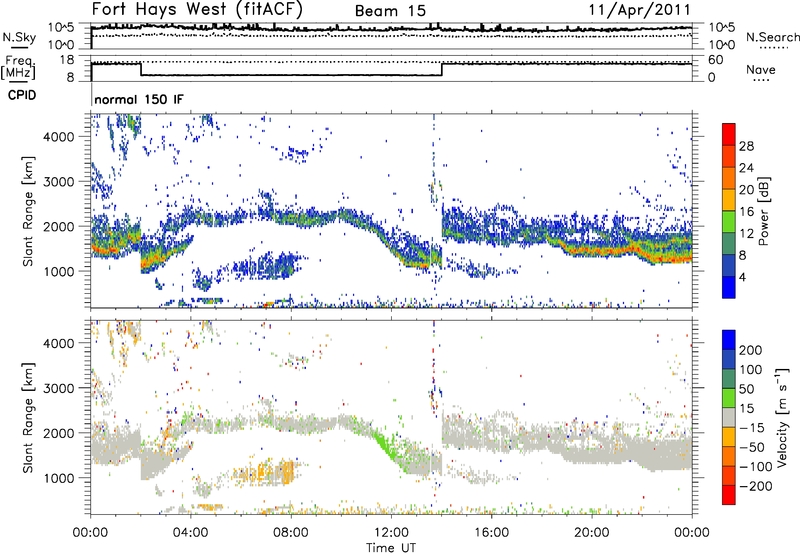Click the power panel 'Slant Range [km]' label
This screenshot has width=800, height=554.
click(28, 211)
